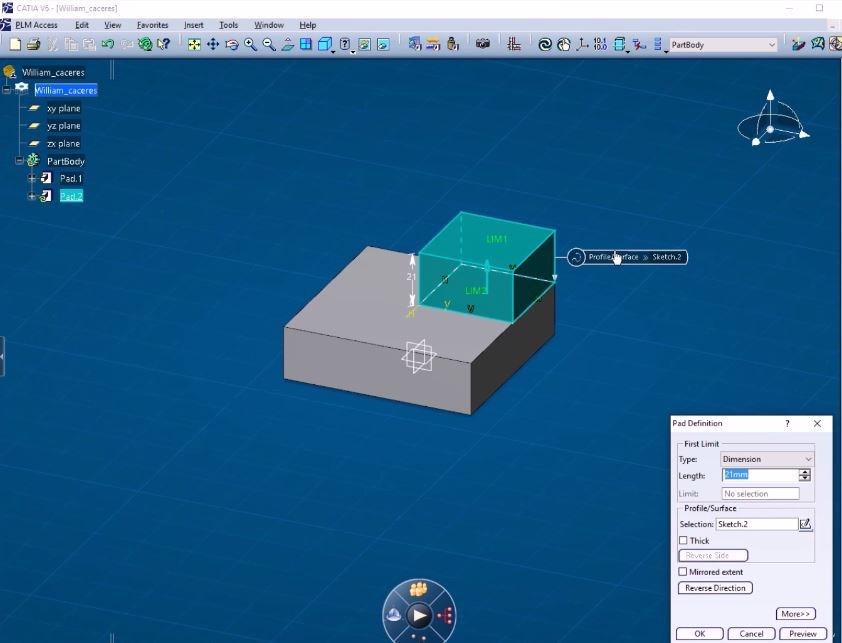This screenshot has height=643, width=842.
Task: Check the Mirrored extent option
Action: point(684,571)
